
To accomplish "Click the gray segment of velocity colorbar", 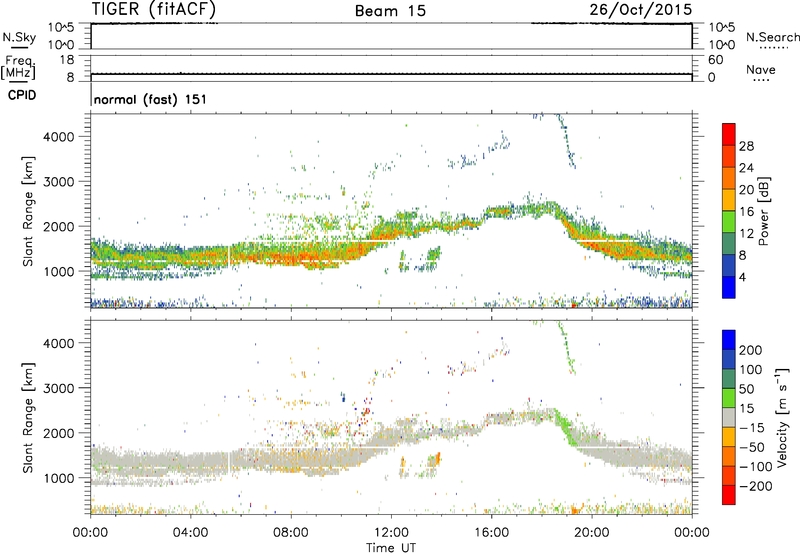I will pyautogui.click(x=729, y=417).
